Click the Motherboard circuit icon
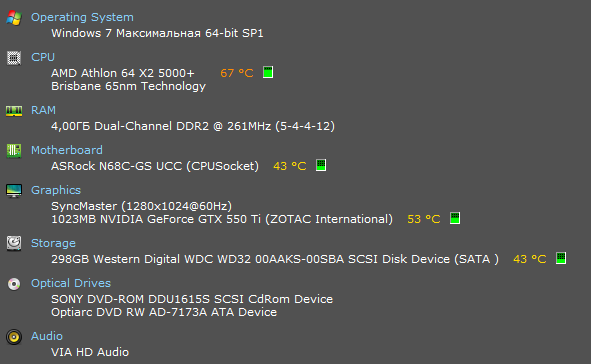The image size is (591, 364). [x=14, y=151]
